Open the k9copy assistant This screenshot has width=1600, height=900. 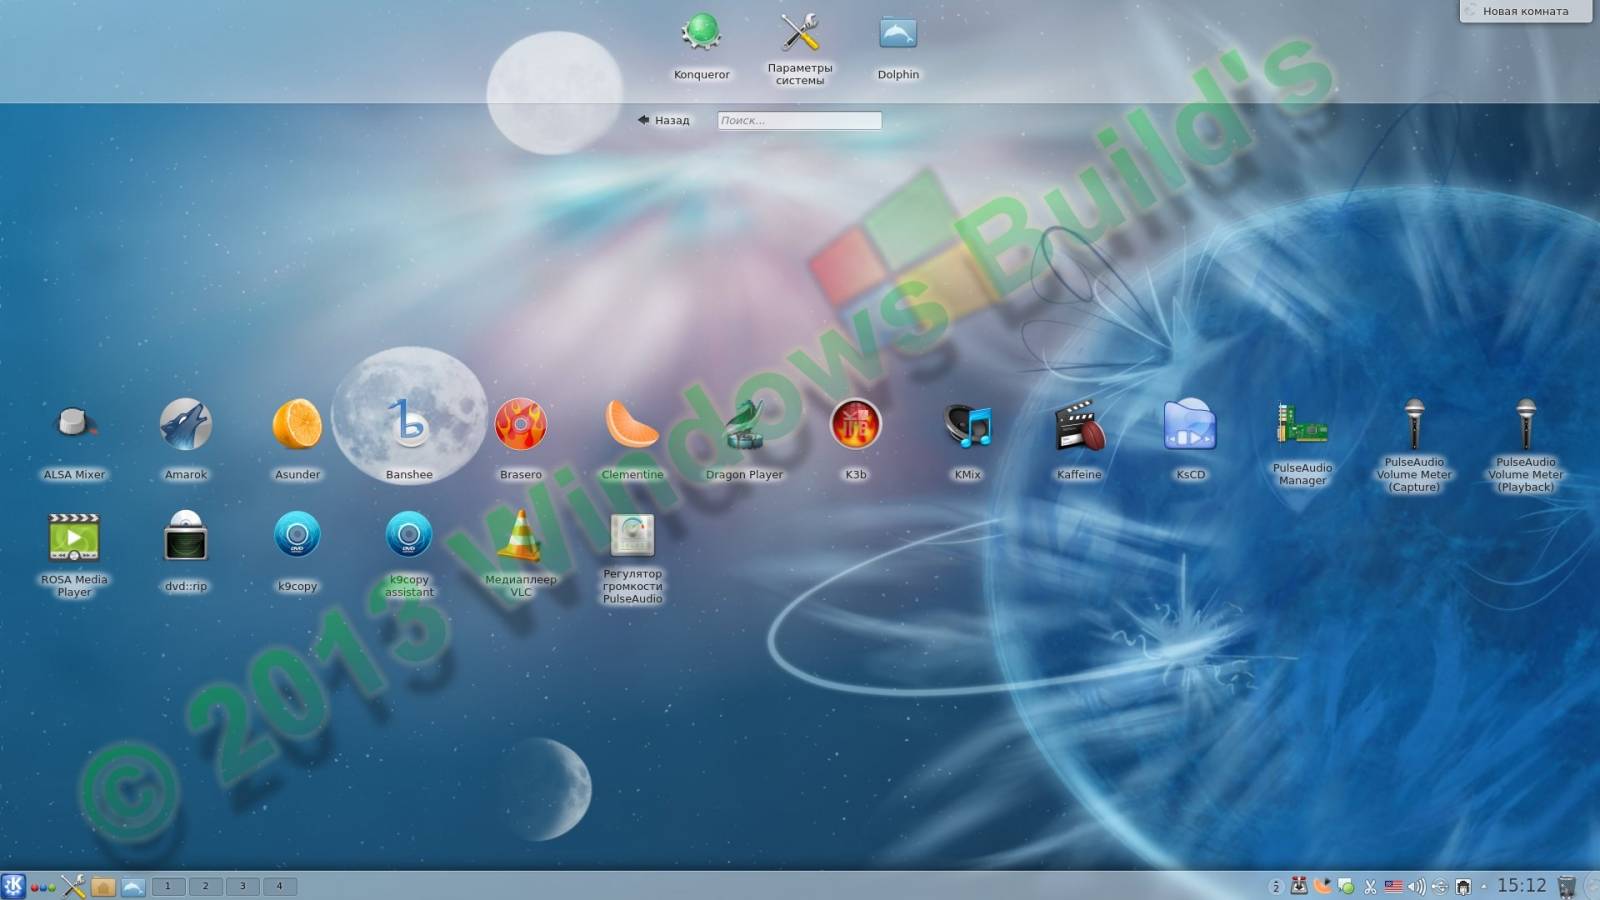tap(409, 555)
